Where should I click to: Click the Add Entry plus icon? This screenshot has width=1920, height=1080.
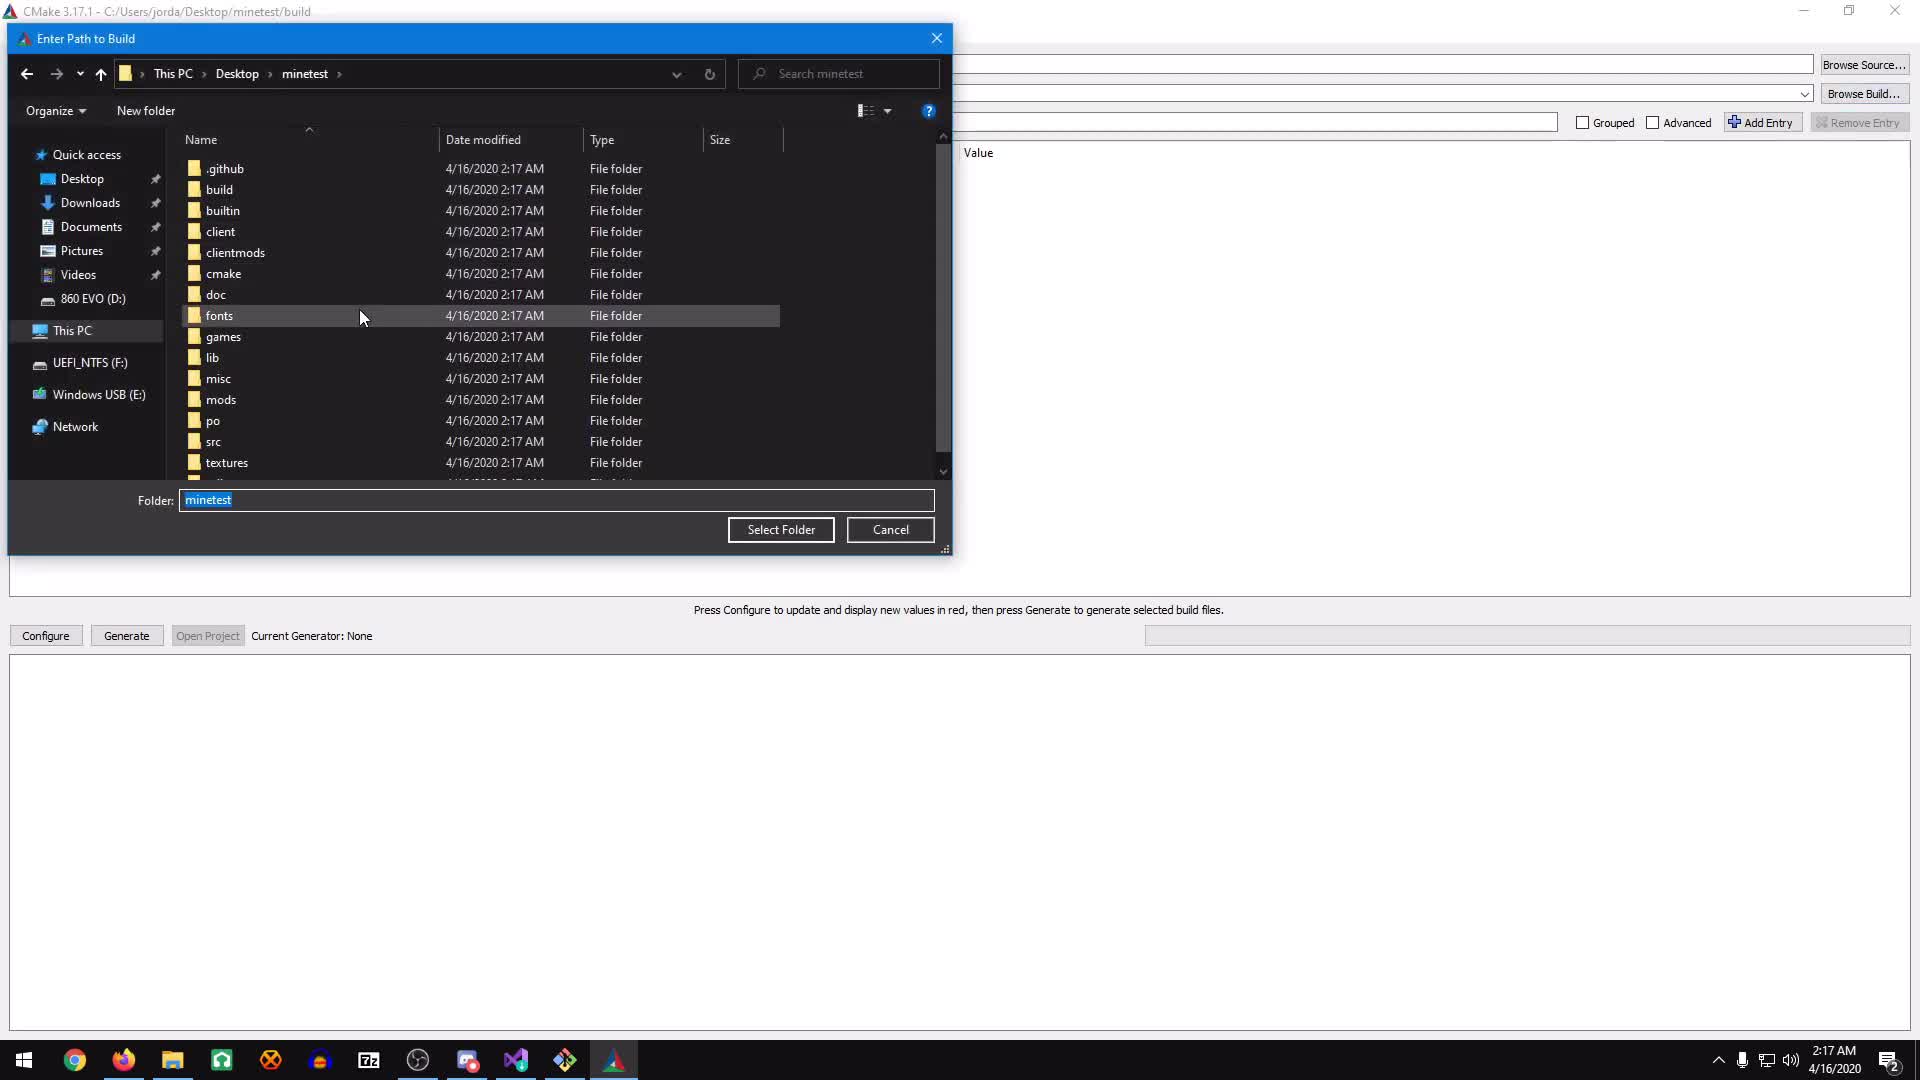click(1735, 122)
